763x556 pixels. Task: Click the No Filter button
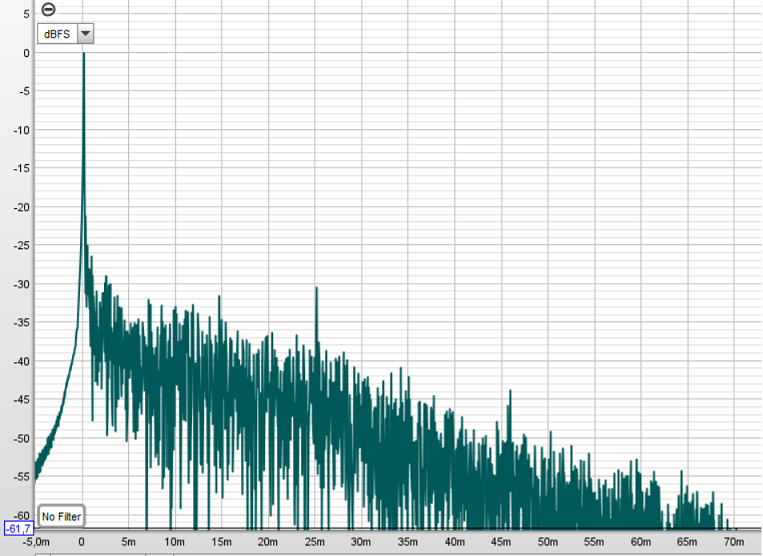(x=61, y=517)
